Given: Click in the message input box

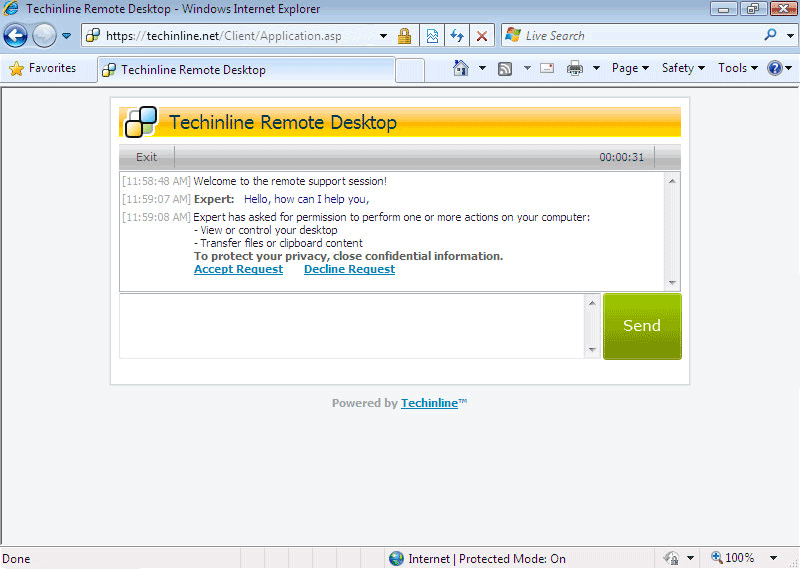Looking at the screenshot, I should pos(352,326).
